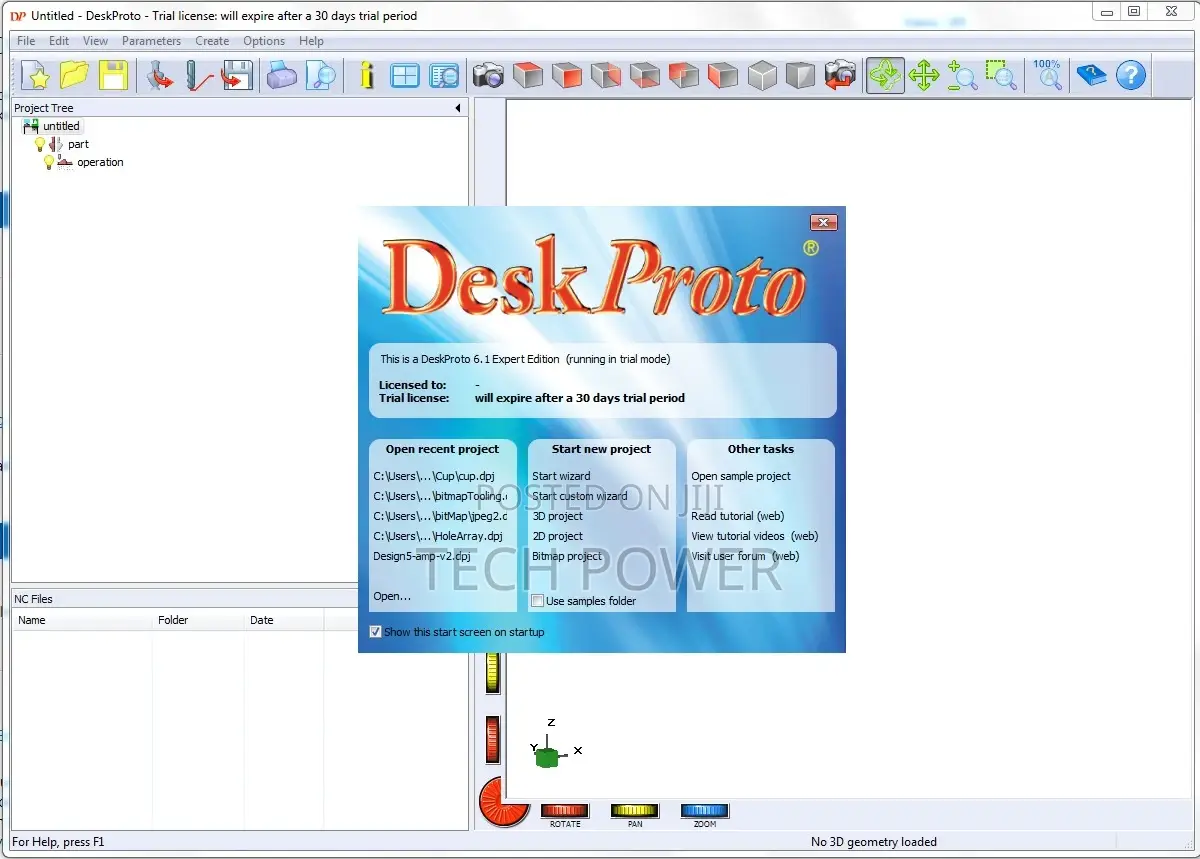Click the yellow PAN thumbwheel
The image size is (1200, 859).
635,811
